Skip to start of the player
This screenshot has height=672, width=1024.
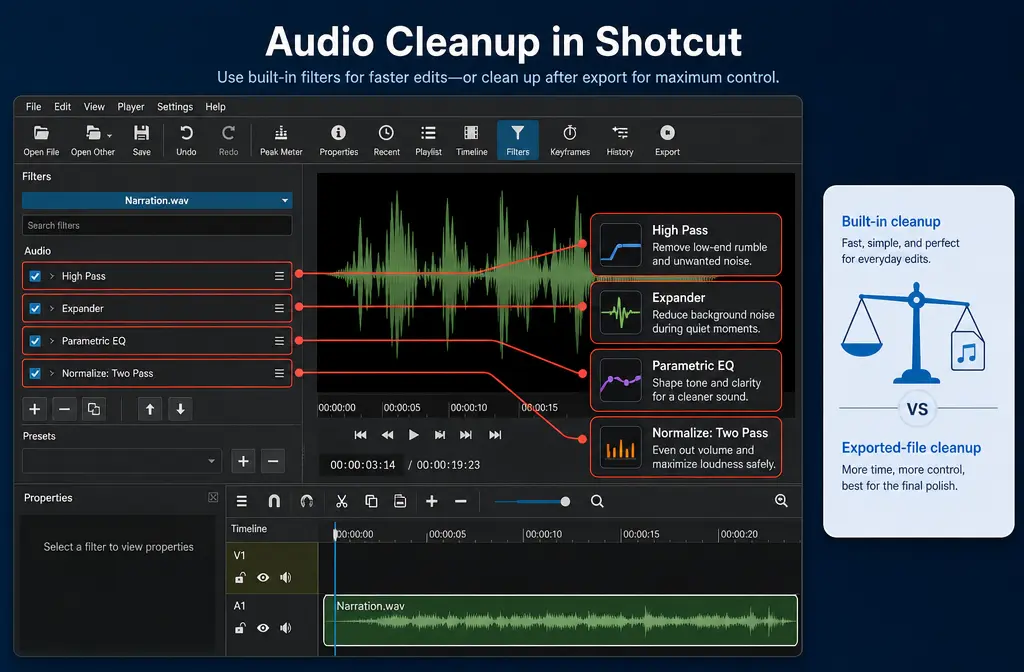click(360, 435)
